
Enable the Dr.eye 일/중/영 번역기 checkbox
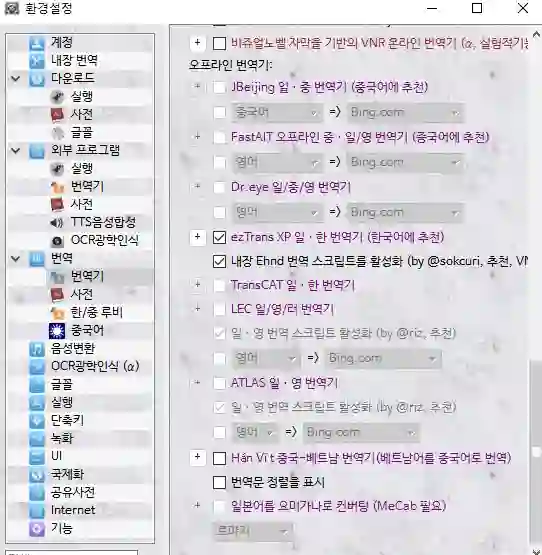tap(219, 188)
